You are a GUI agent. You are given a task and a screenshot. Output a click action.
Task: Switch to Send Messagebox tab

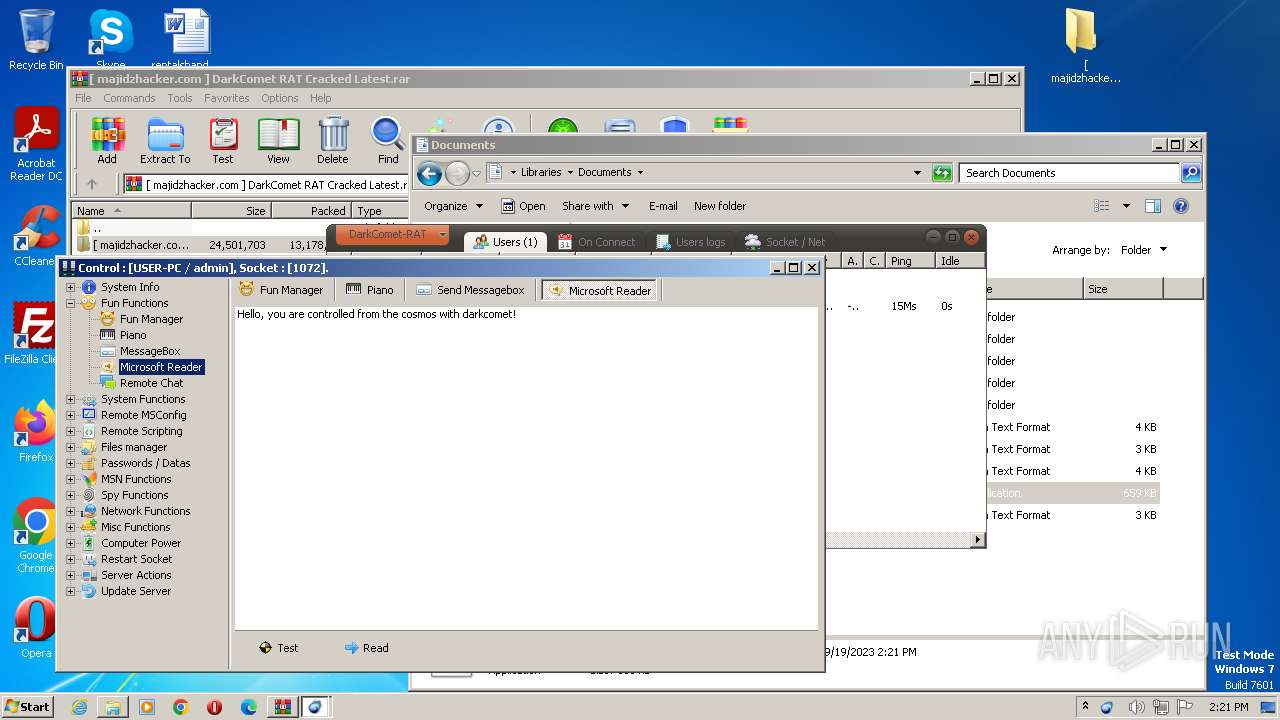(x=470, y=290)
